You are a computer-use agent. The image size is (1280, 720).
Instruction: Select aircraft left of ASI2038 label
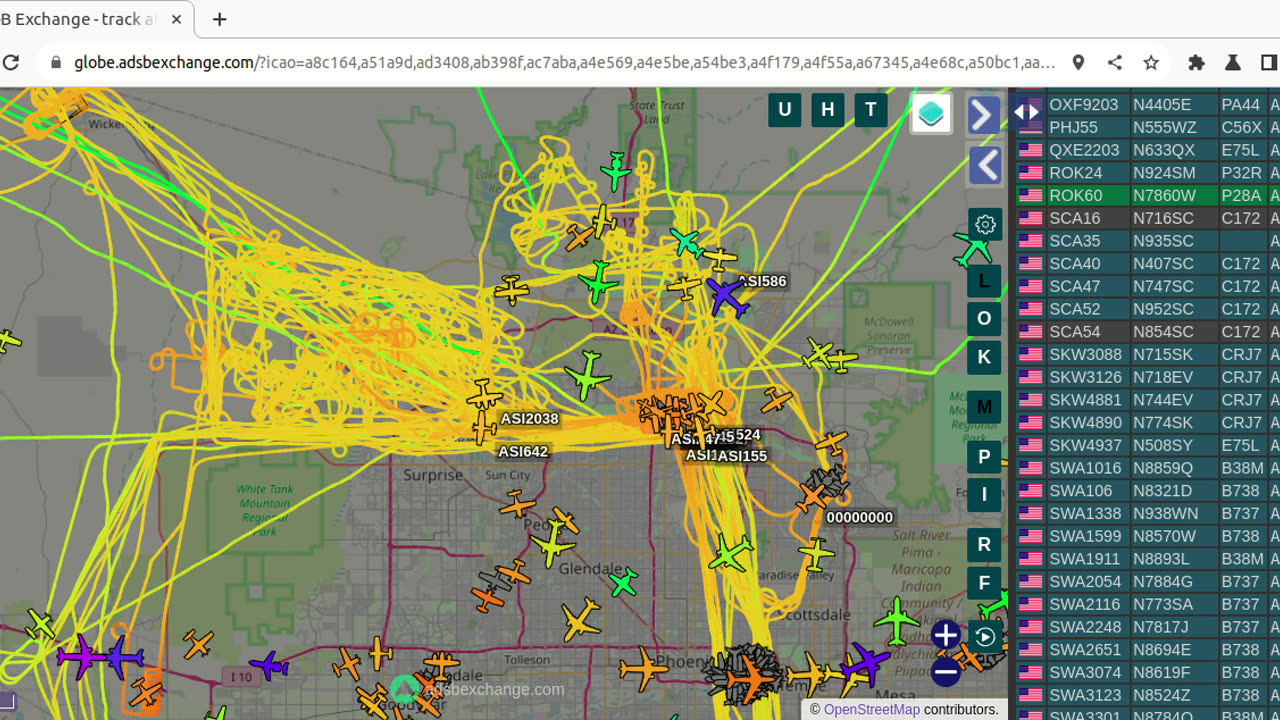[x=484, y=394]
